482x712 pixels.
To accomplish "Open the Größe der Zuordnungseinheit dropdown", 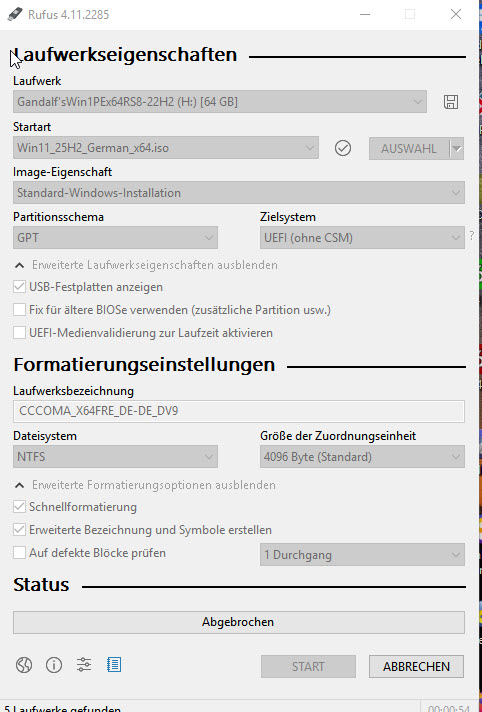I will (362, 457).
